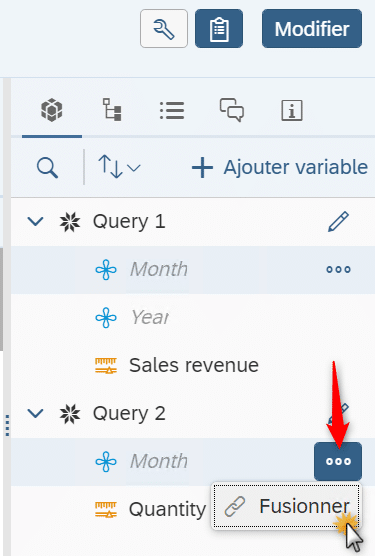Open more options for Query 1 Month
Image resolution: width=375 pixels, height=556 pixels.
coord(338,270)
